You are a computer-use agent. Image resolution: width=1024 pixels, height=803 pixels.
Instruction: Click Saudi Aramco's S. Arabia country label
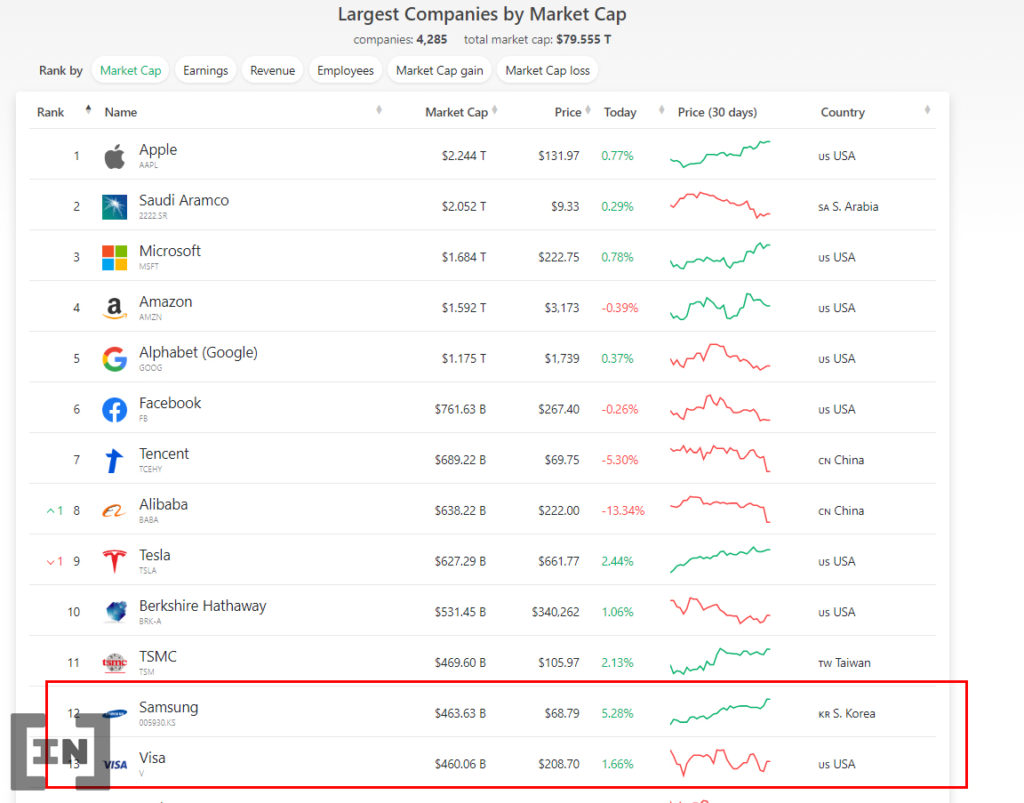pyautogui.click(x=848, y=207)
